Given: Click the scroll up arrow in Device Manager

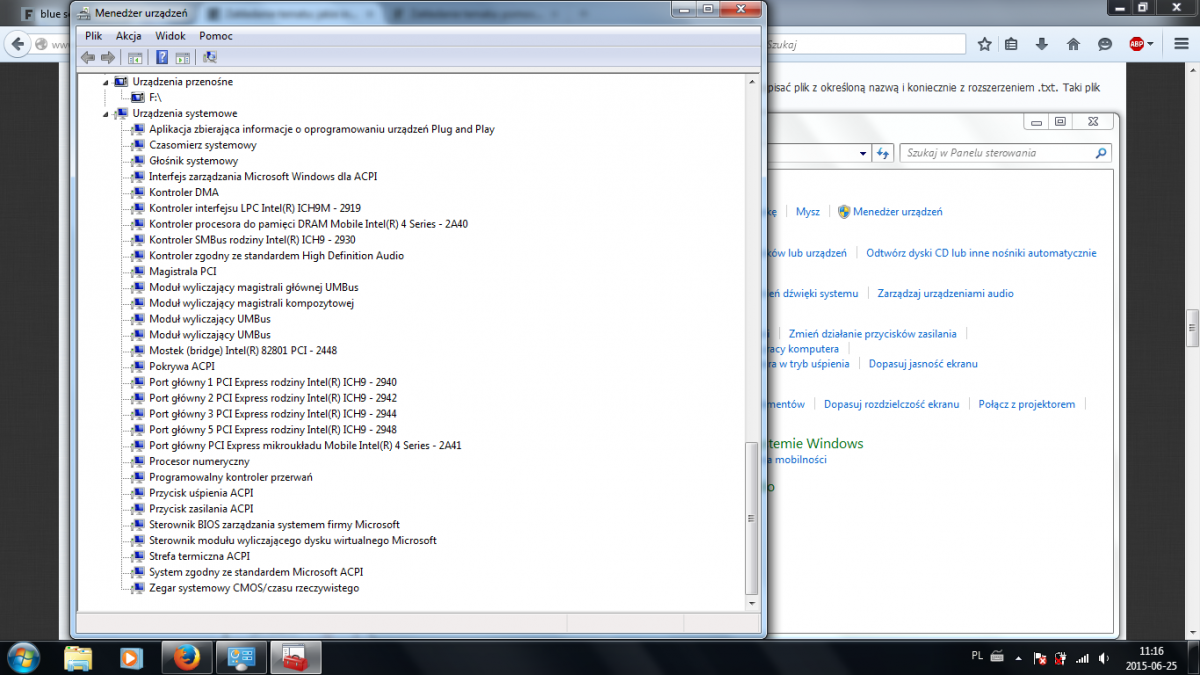Looking at the screenshot, I should [752, 80].
